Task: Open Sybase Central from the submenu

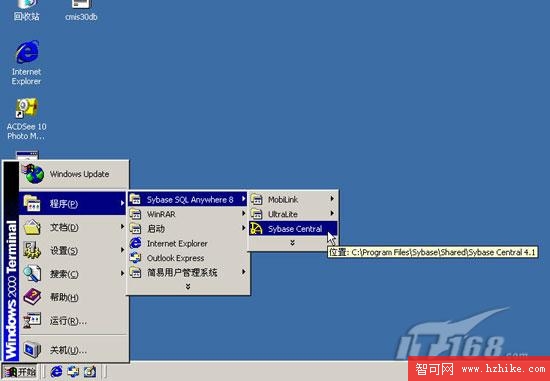Action: 293,229
